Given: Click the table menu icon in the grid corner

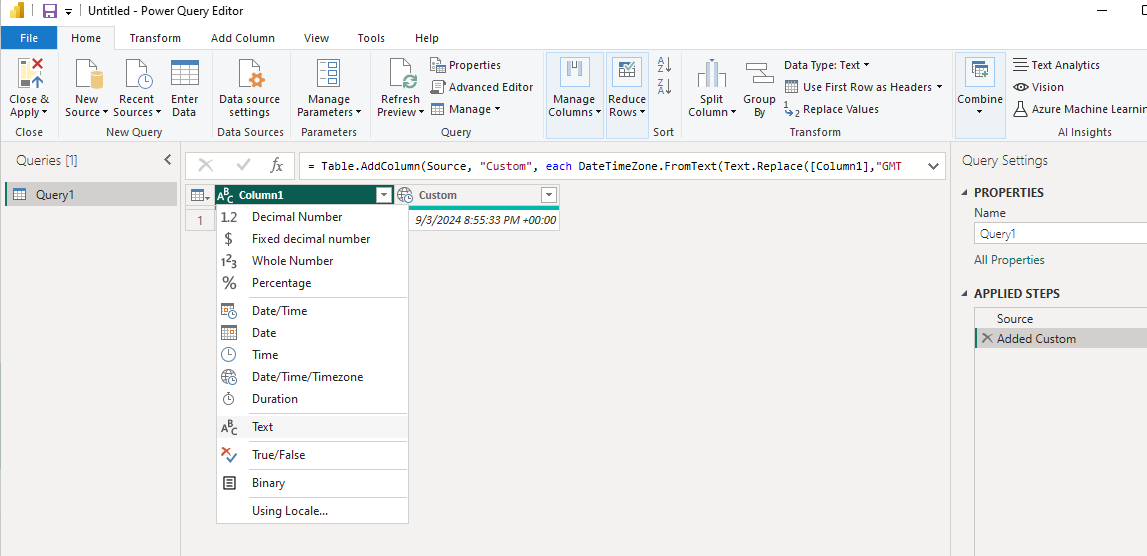Looking at the screenshot, I should coord(200,195).
